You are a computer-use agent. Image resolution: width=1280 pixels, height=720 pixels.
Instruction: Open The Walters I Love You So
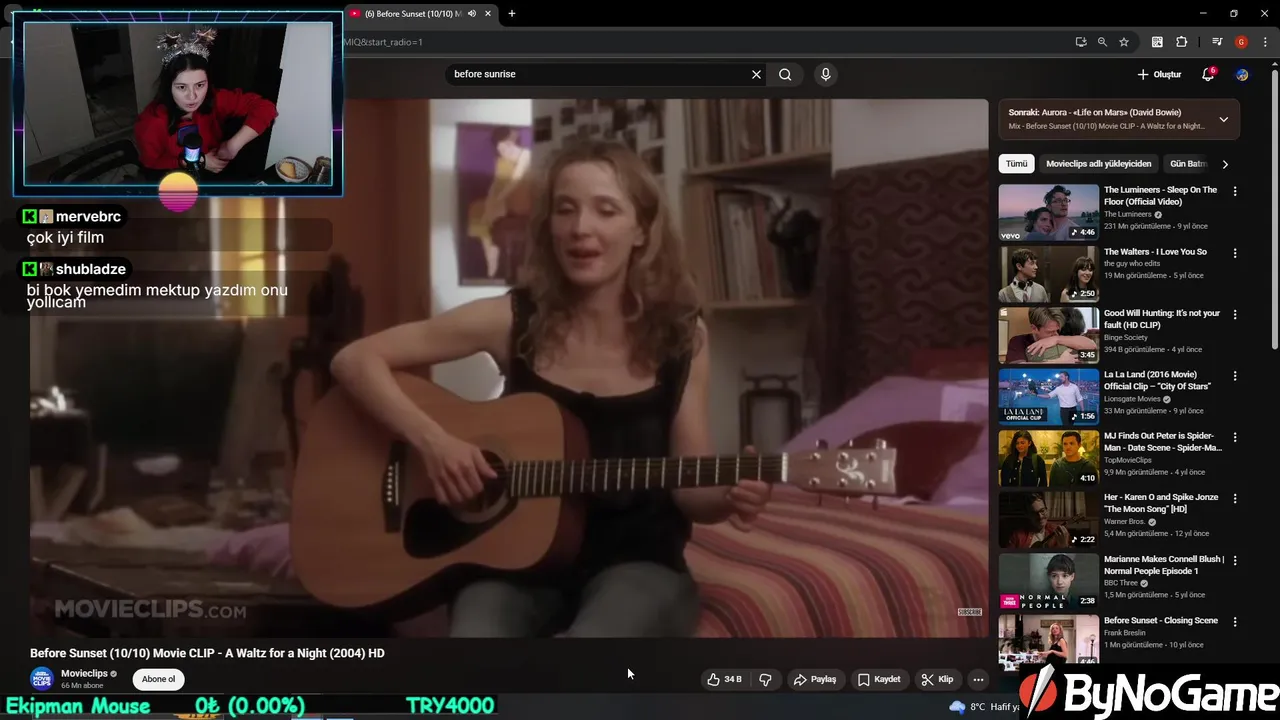[1155, 252]
